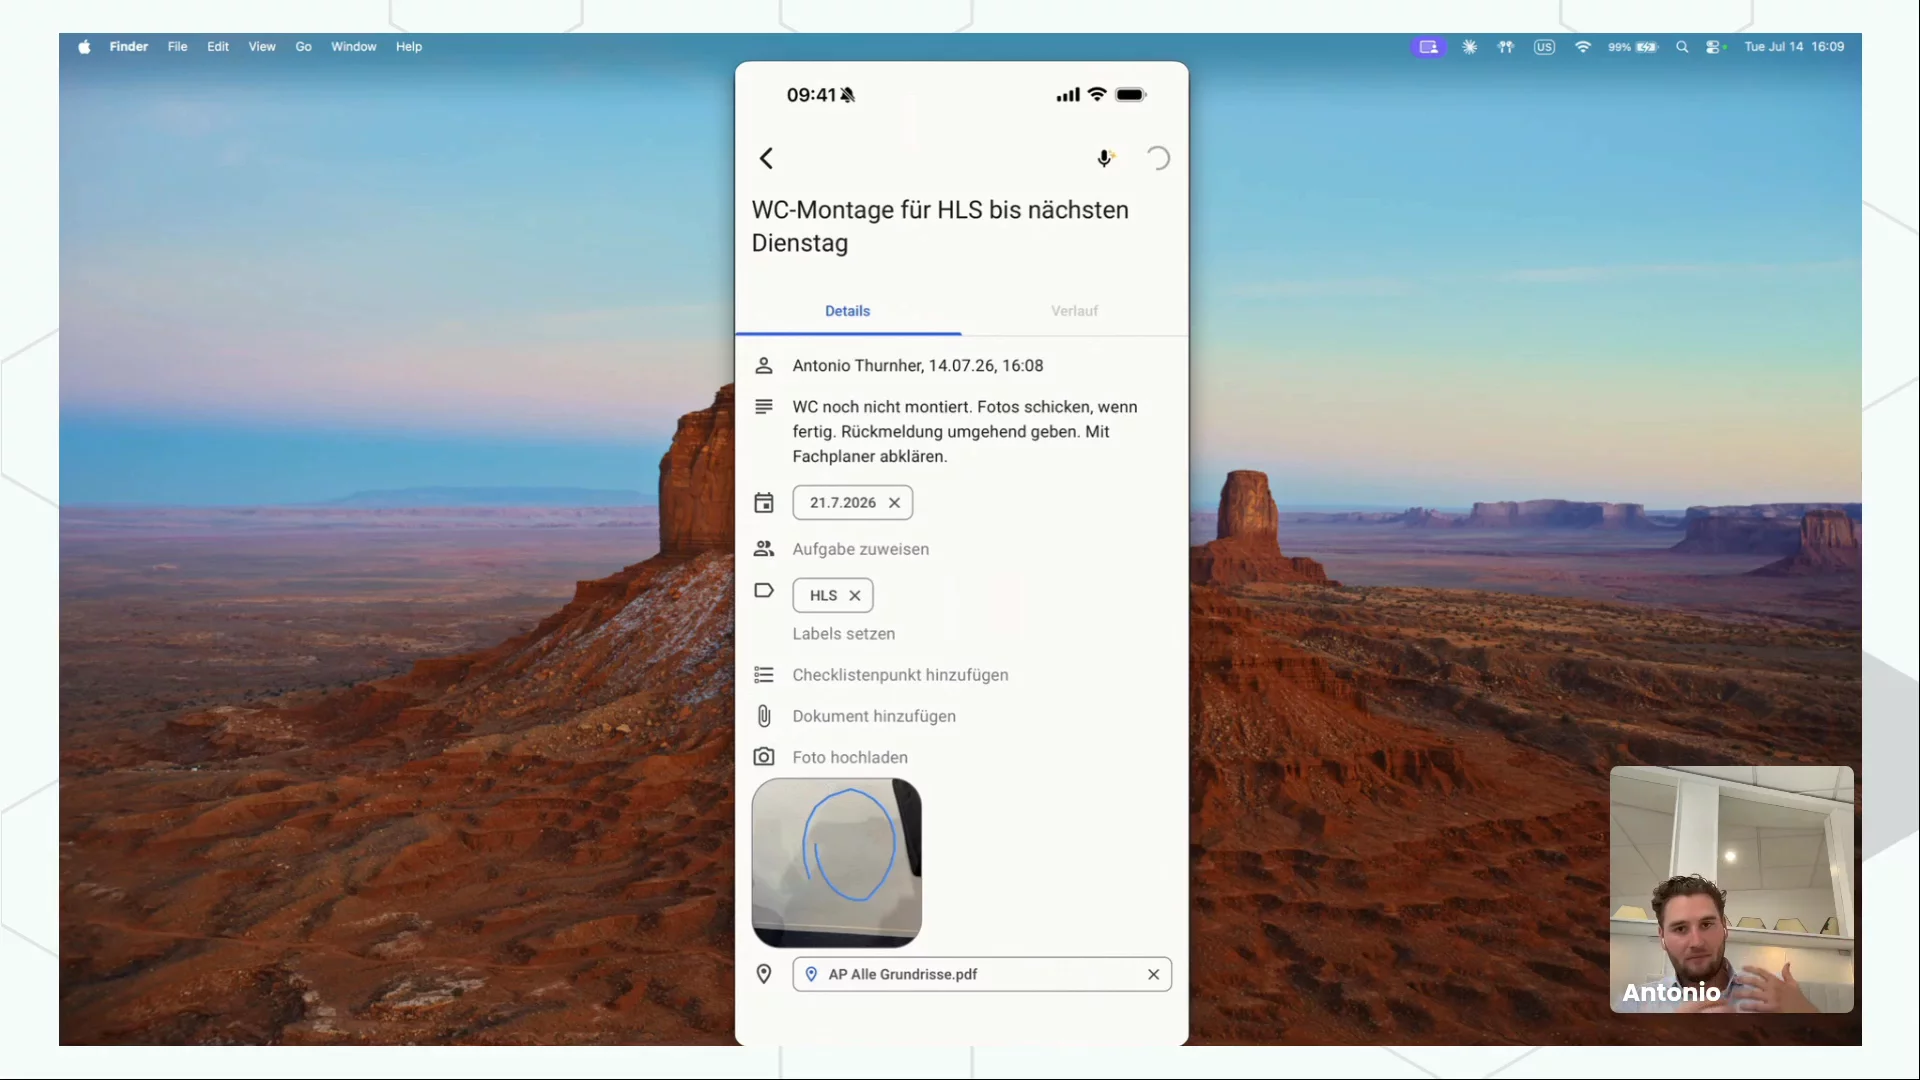The height and width of the screenshot is (1080, 1920).
Task: Click the assign people icon
Action: tap(764, 549)
